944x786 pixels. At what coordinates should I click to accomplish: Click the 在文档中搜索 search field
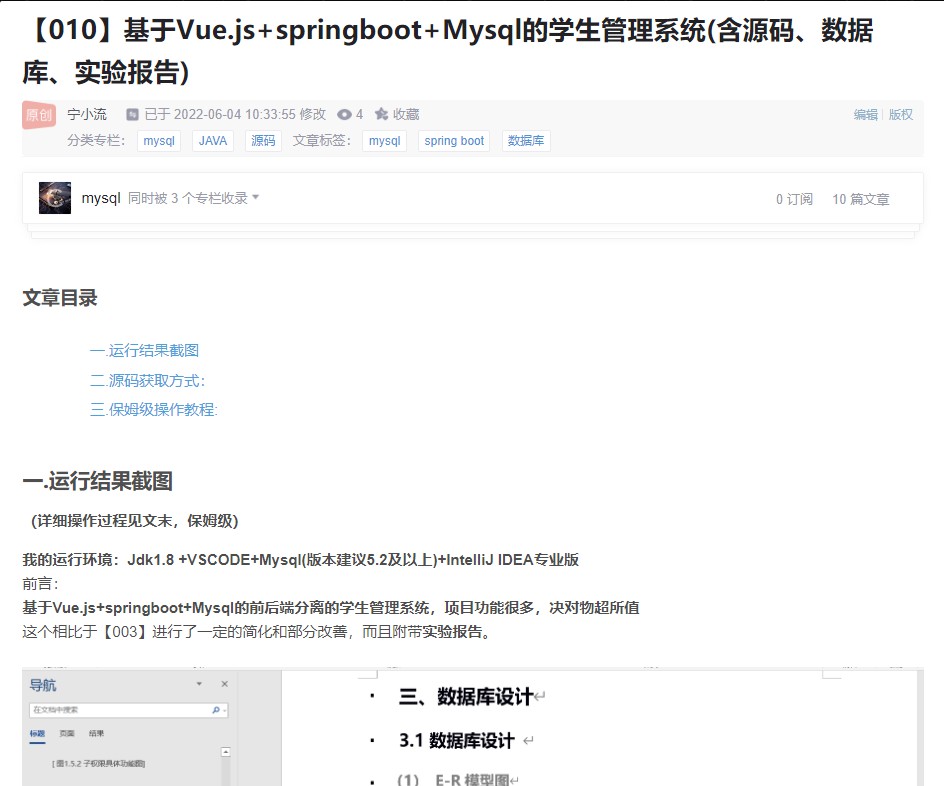(115, 710)
